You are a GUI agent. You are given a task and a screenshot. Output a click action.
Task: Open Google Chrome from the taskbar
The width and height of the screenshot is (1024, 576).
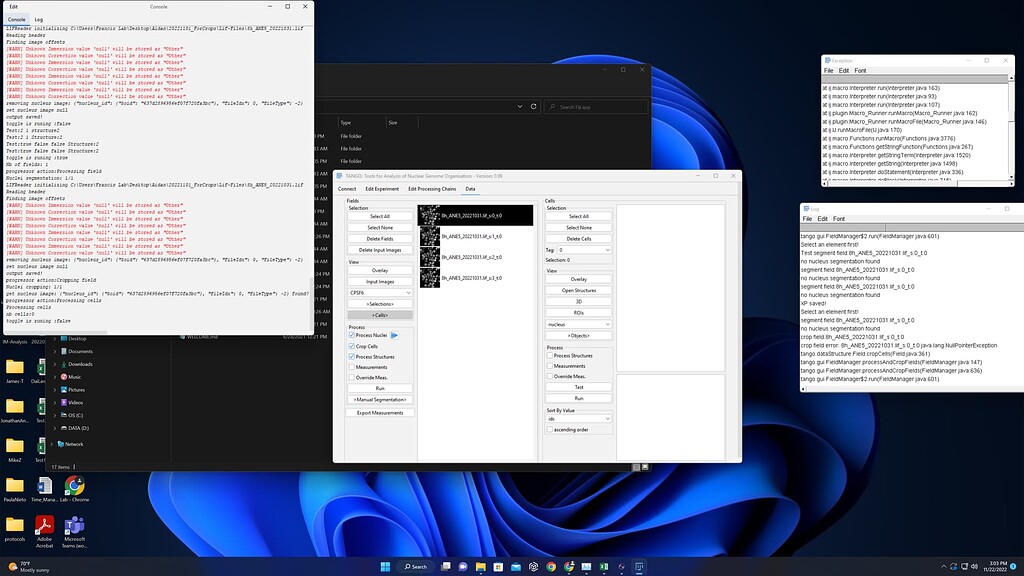pos(551,566)
